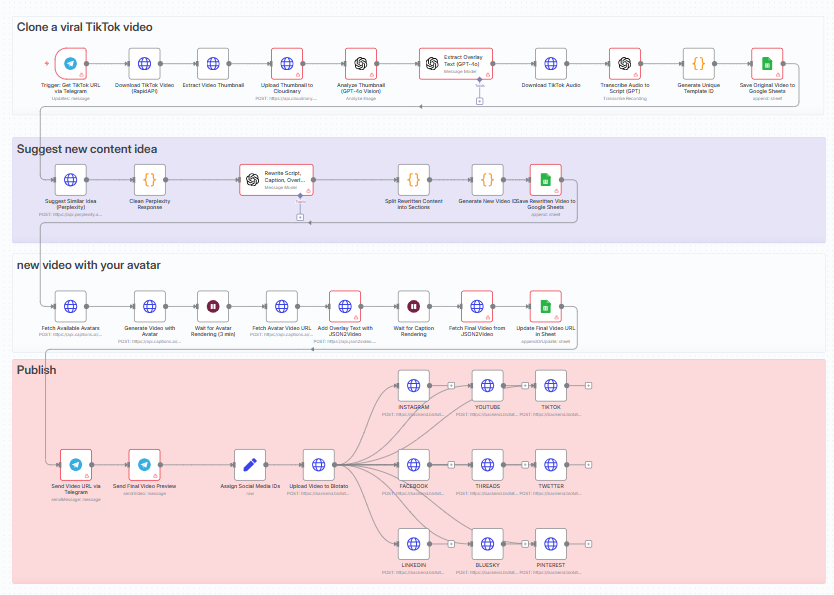The image size is (834, 595).
Task: Select the Analyze Thumbnail GPT-4o Vision node
Action: [361, 64]
